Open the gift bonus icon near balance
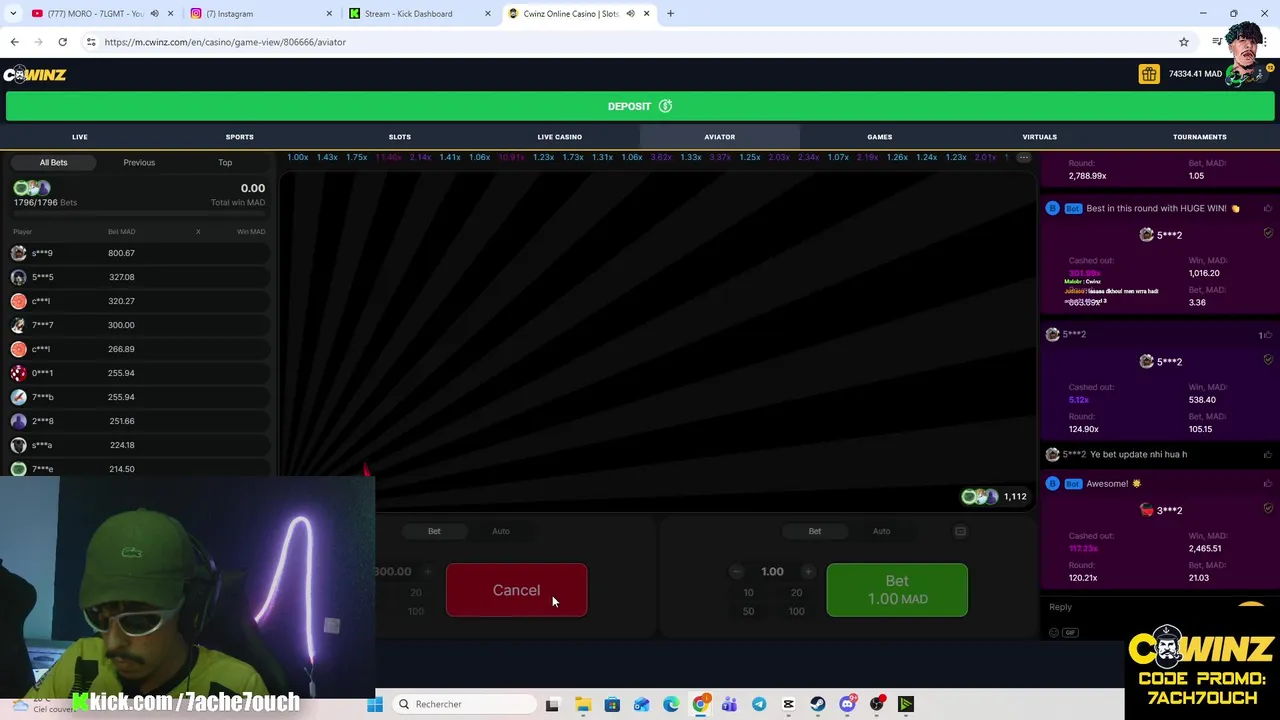 pos(1149,74)
